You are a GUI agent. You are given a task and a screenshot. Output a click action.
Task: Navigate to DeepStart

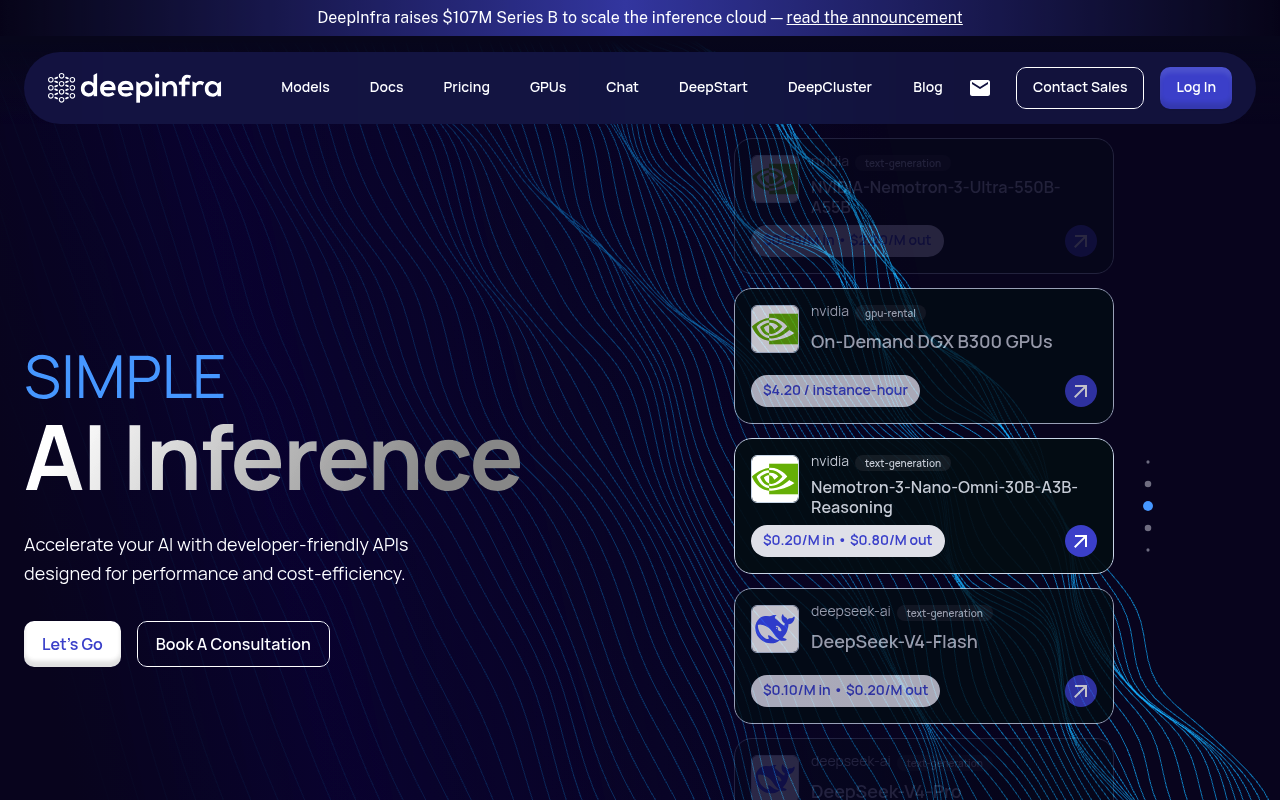click(713, 87)
